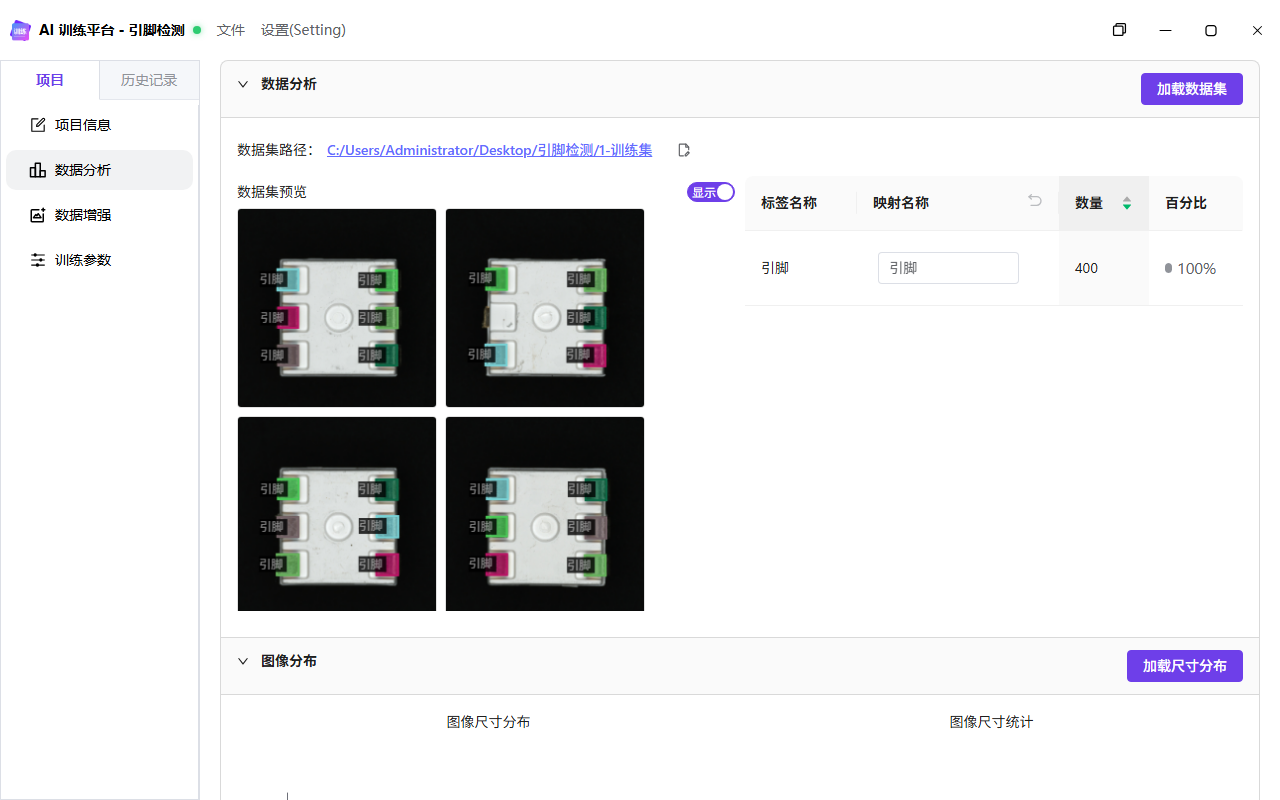Viewport: 1280px width, 800px height.
Task: Go to 数据增强 in the sidebar
Action: point(99,215)
